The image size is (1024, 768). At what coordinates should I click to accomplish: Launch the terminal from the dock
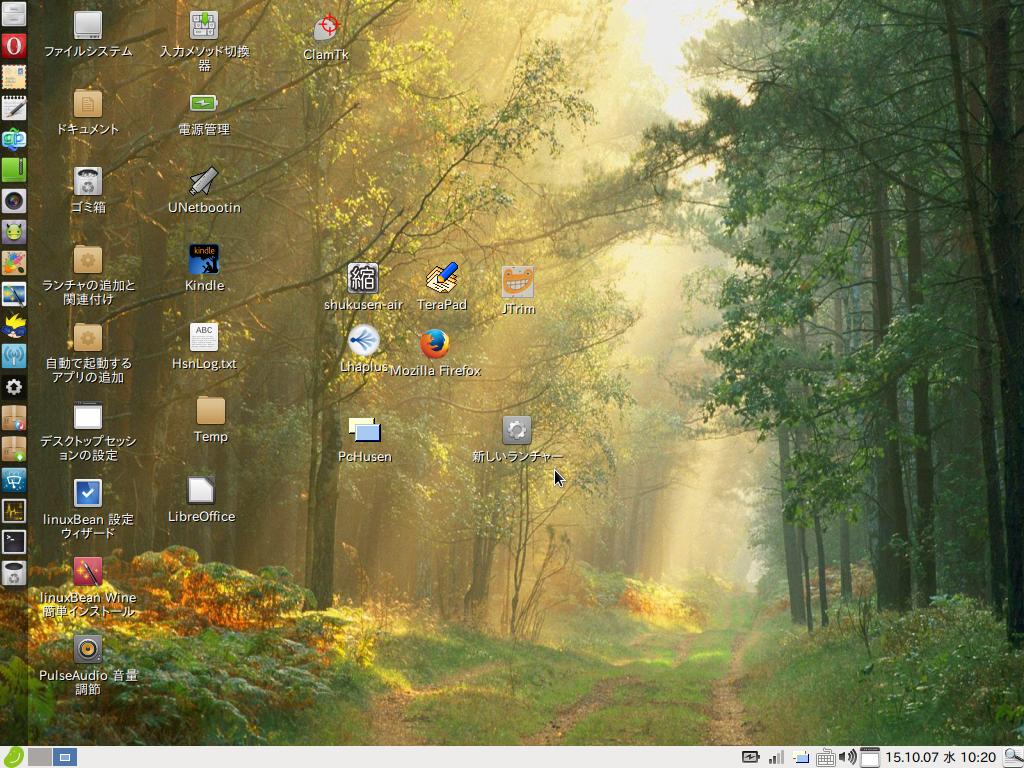pos(14,541)
